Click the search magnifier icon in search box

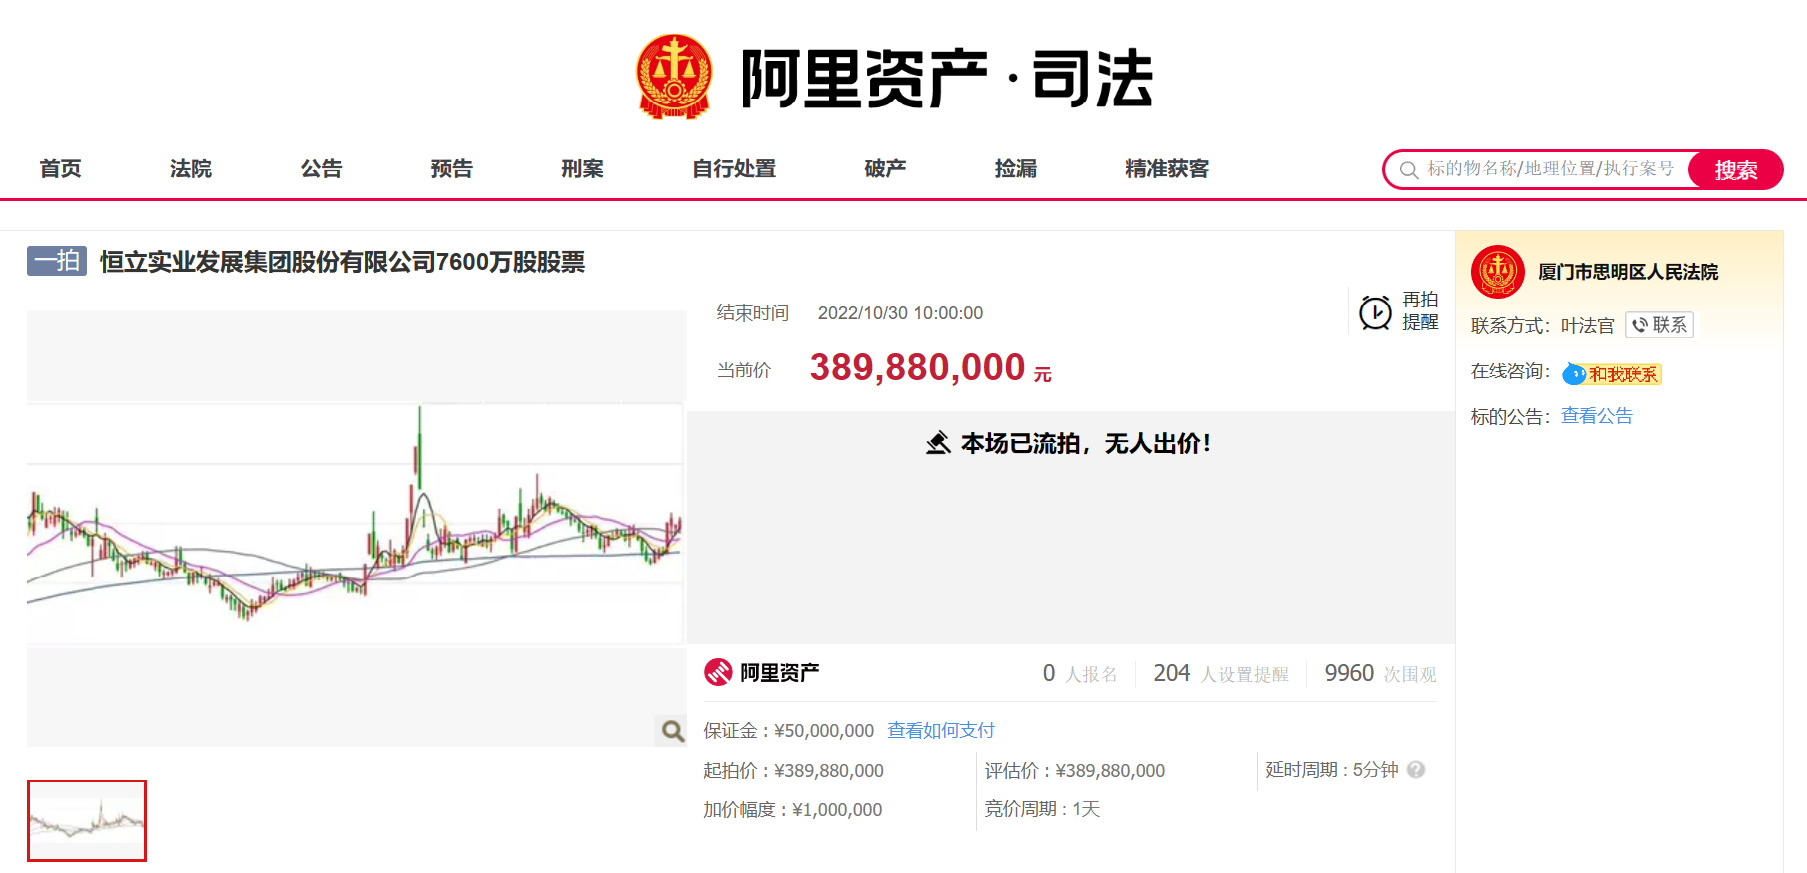(1409, 170)
